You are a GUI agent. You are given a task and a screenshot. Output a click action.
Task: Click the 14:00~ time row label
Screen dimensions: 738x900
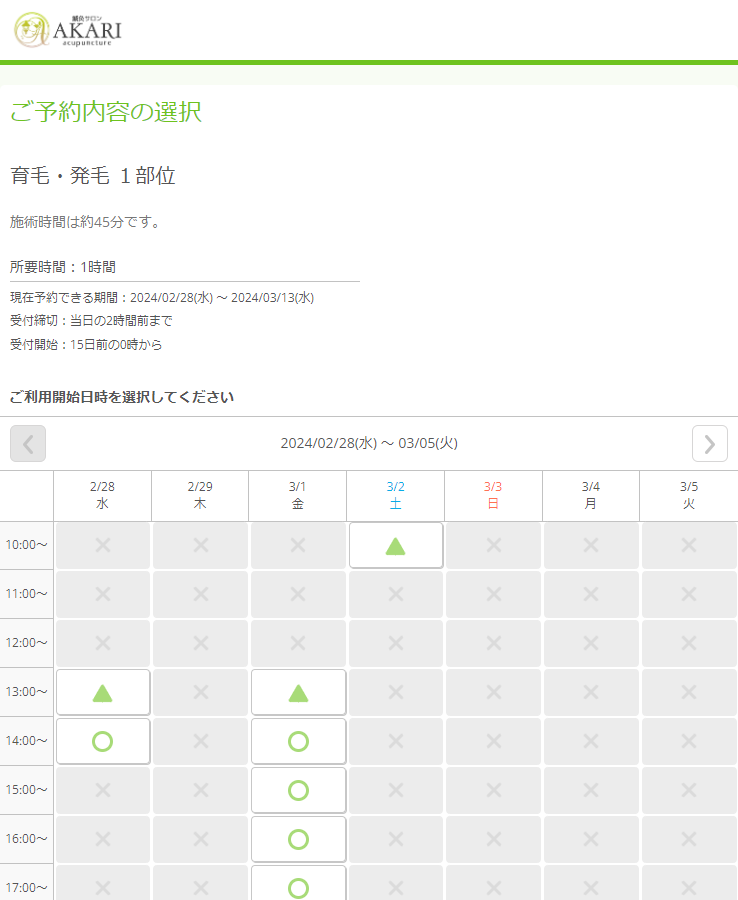(x=26, y=741)
